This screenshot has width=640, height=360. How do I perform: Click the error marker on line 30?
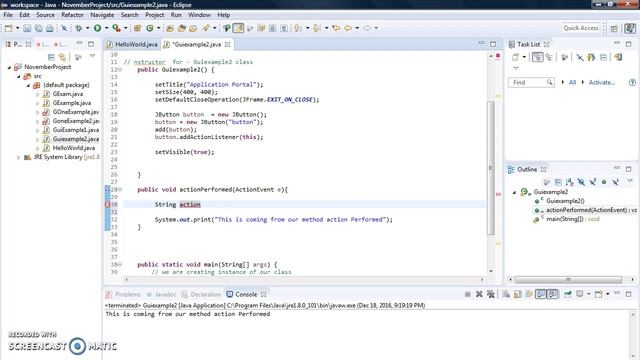(x=107, y=204)
